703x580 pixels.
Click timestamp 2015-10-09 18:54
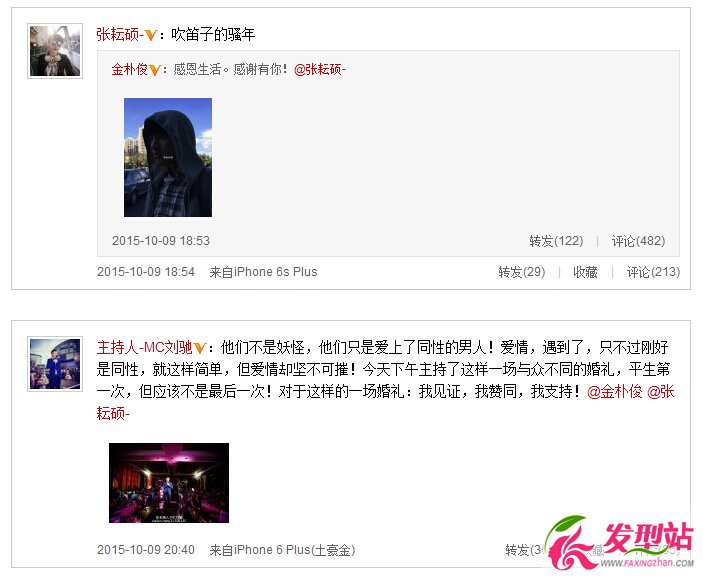[146, 272]
